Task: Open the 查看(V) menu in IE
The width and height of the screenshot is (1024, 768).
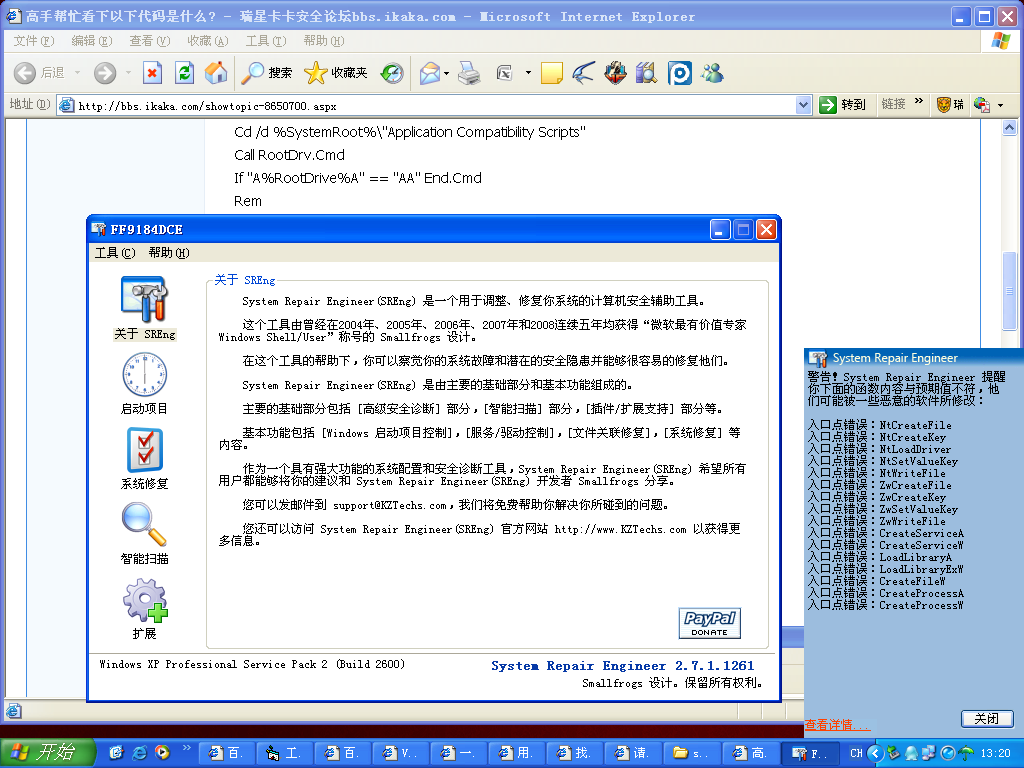Action: pyautogui.click(x=150, y=41)
